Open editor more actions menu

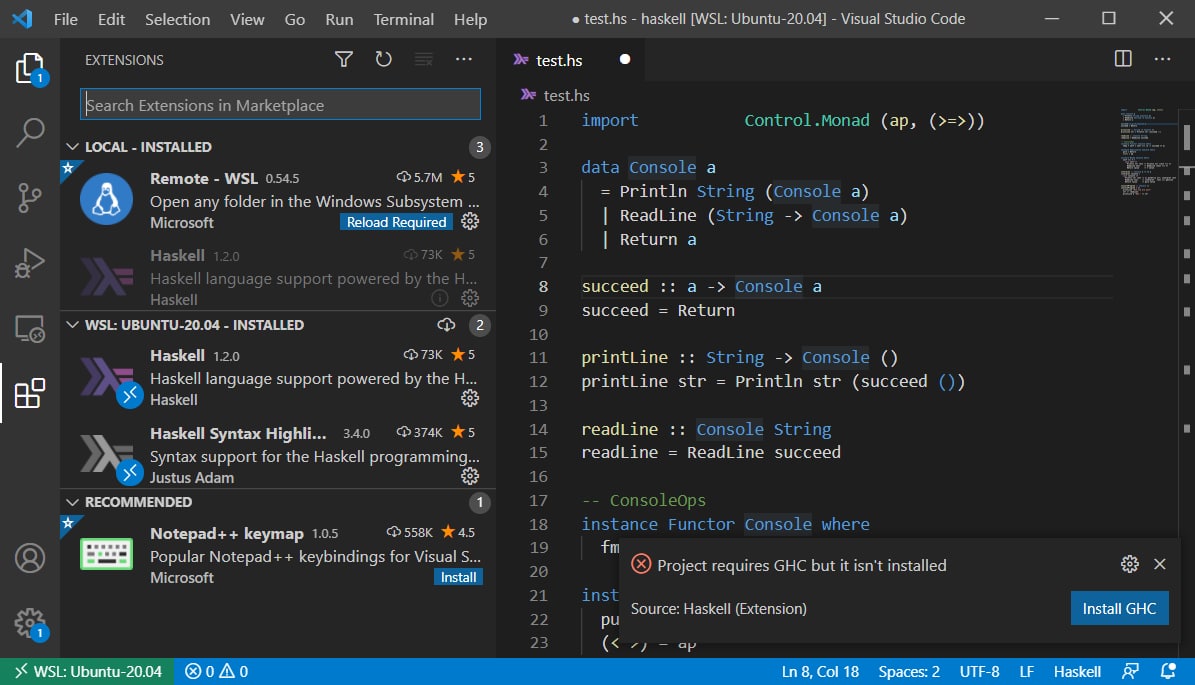tap(1162, 59)
